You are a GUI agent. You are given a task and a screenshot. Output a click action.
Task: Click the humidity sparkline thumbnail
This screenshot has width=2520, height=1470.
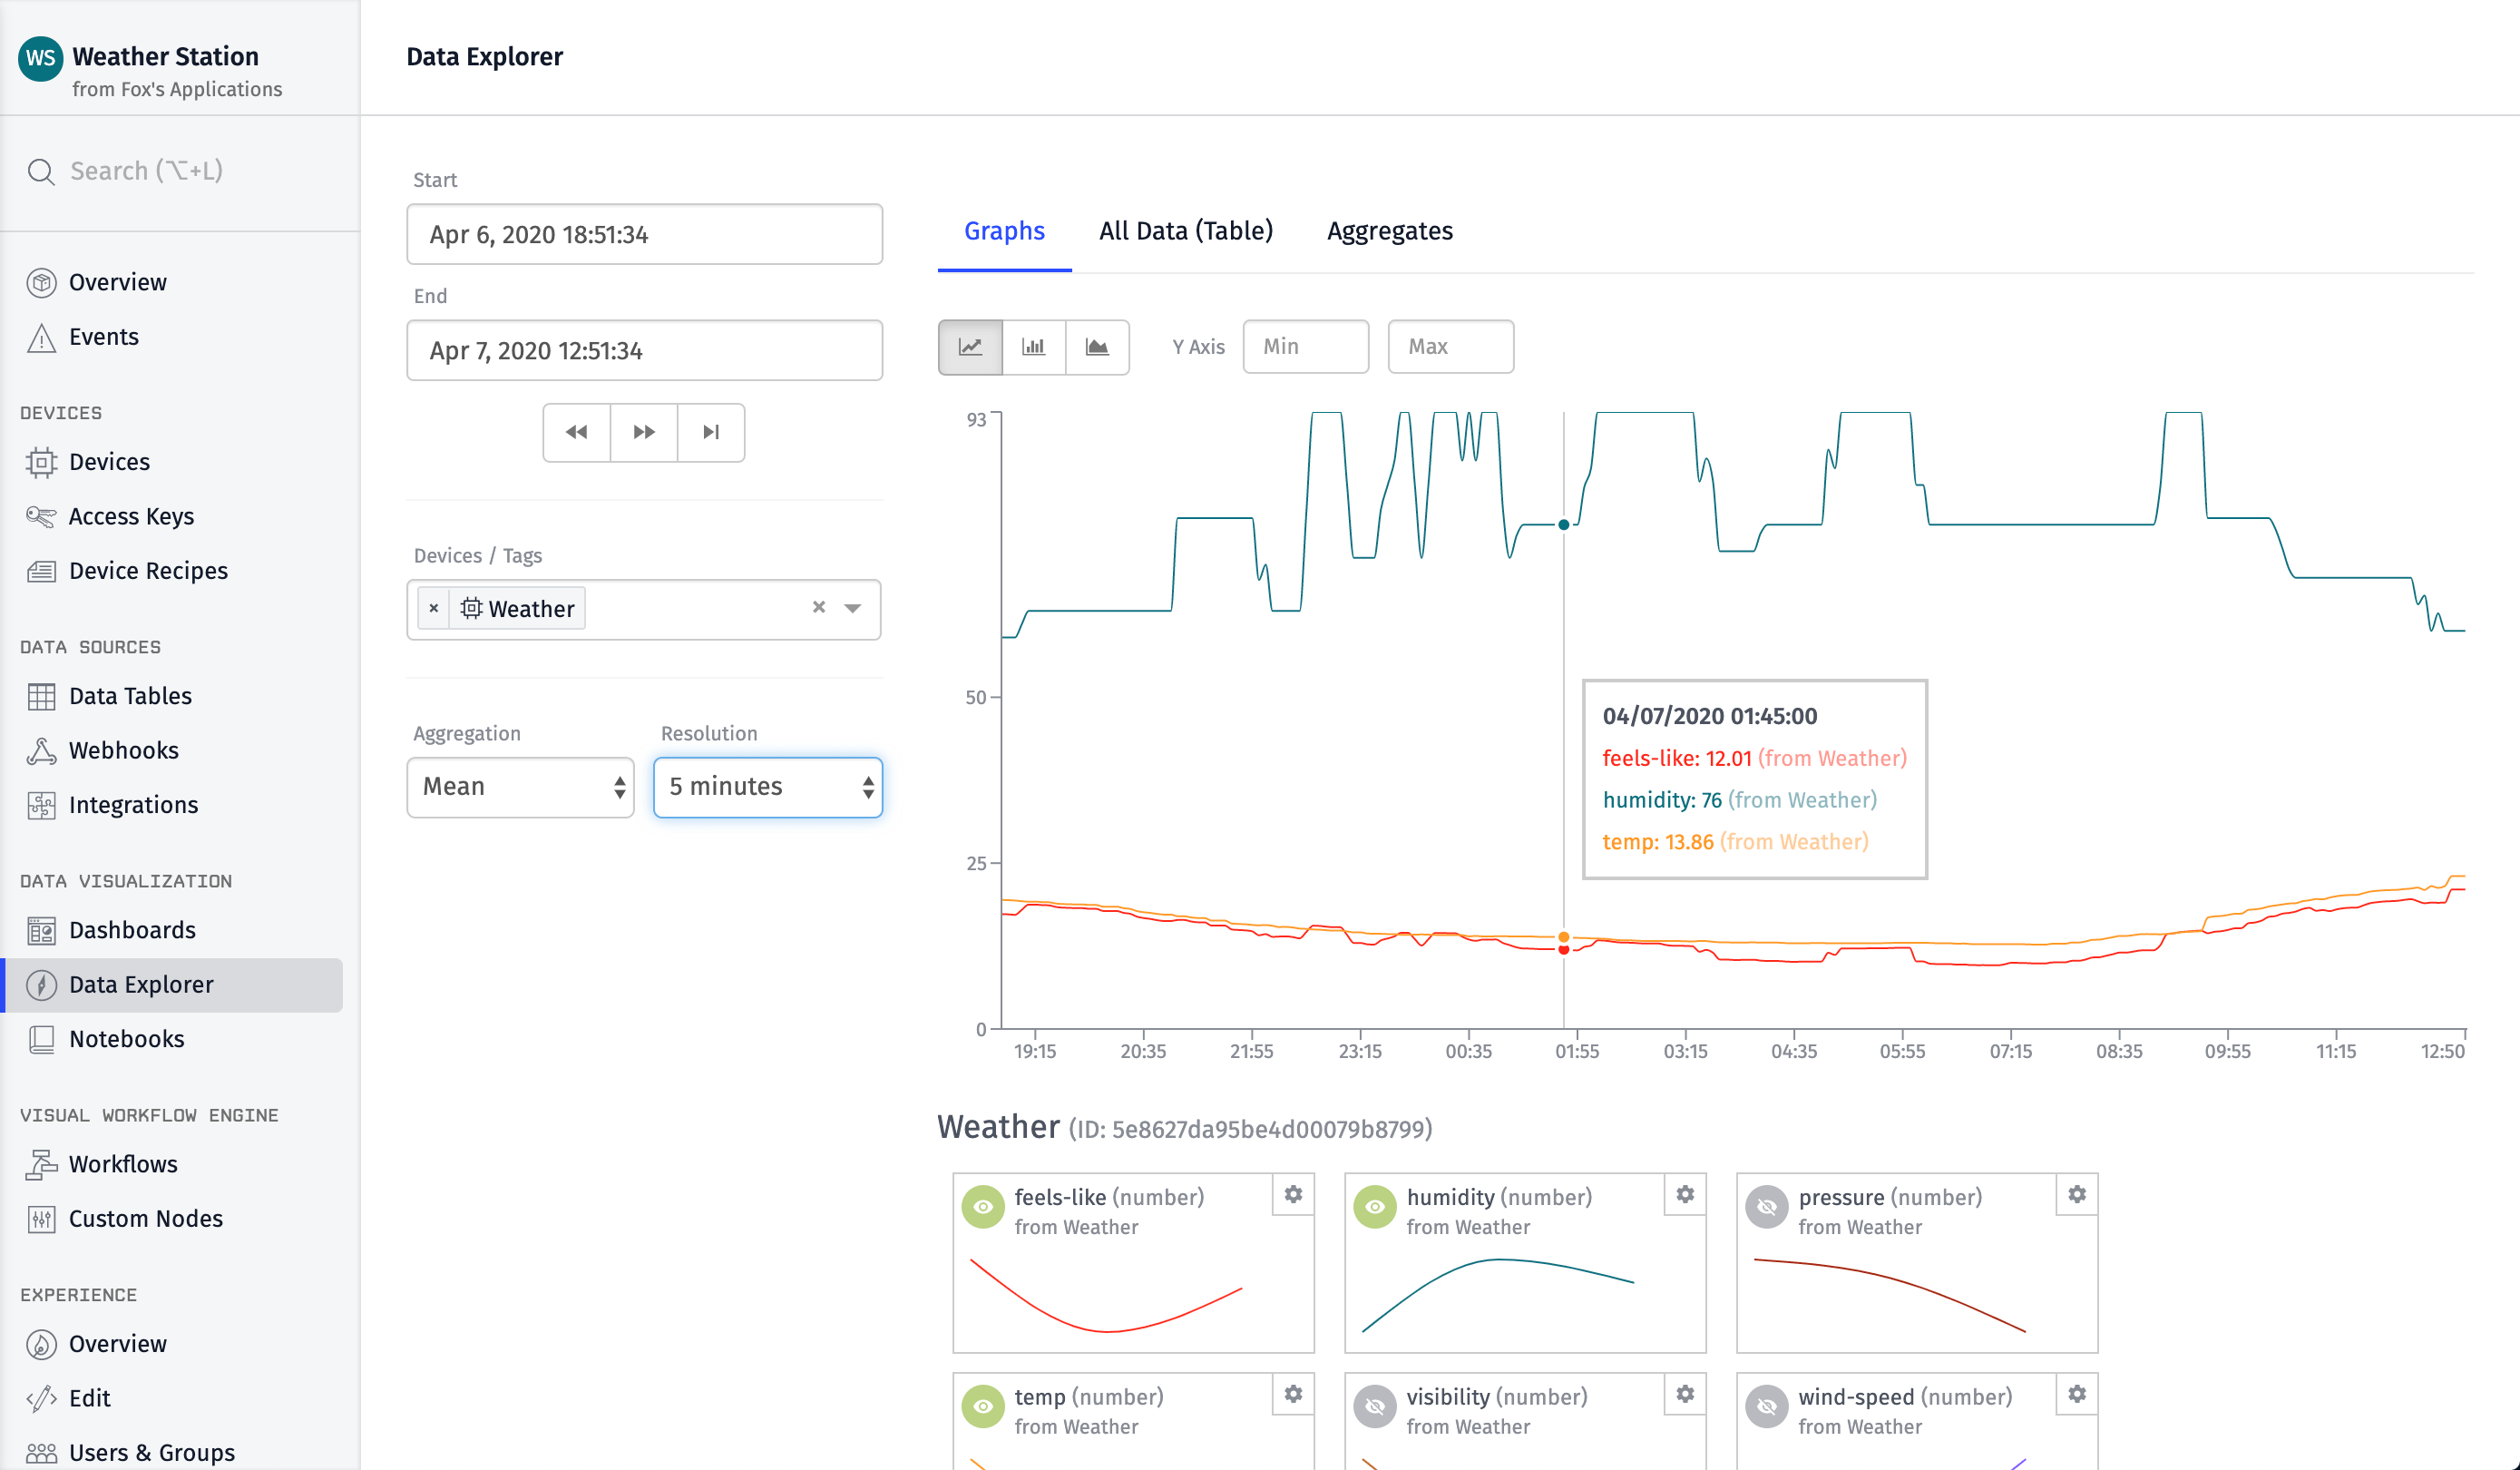click(1498, 1296)
